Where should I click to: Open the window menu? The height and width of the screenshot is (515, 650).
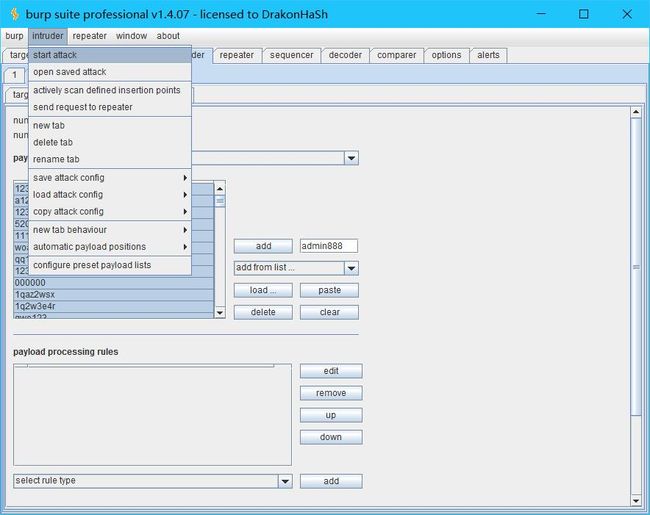[131, 36]
